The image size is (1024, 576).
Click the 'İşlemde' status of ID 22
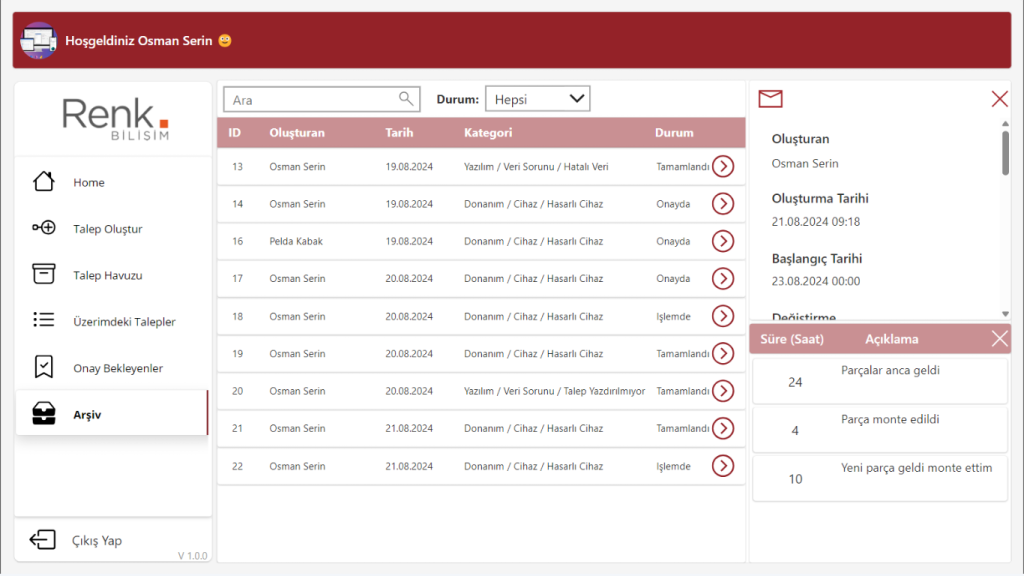click(x=673, y=466)
